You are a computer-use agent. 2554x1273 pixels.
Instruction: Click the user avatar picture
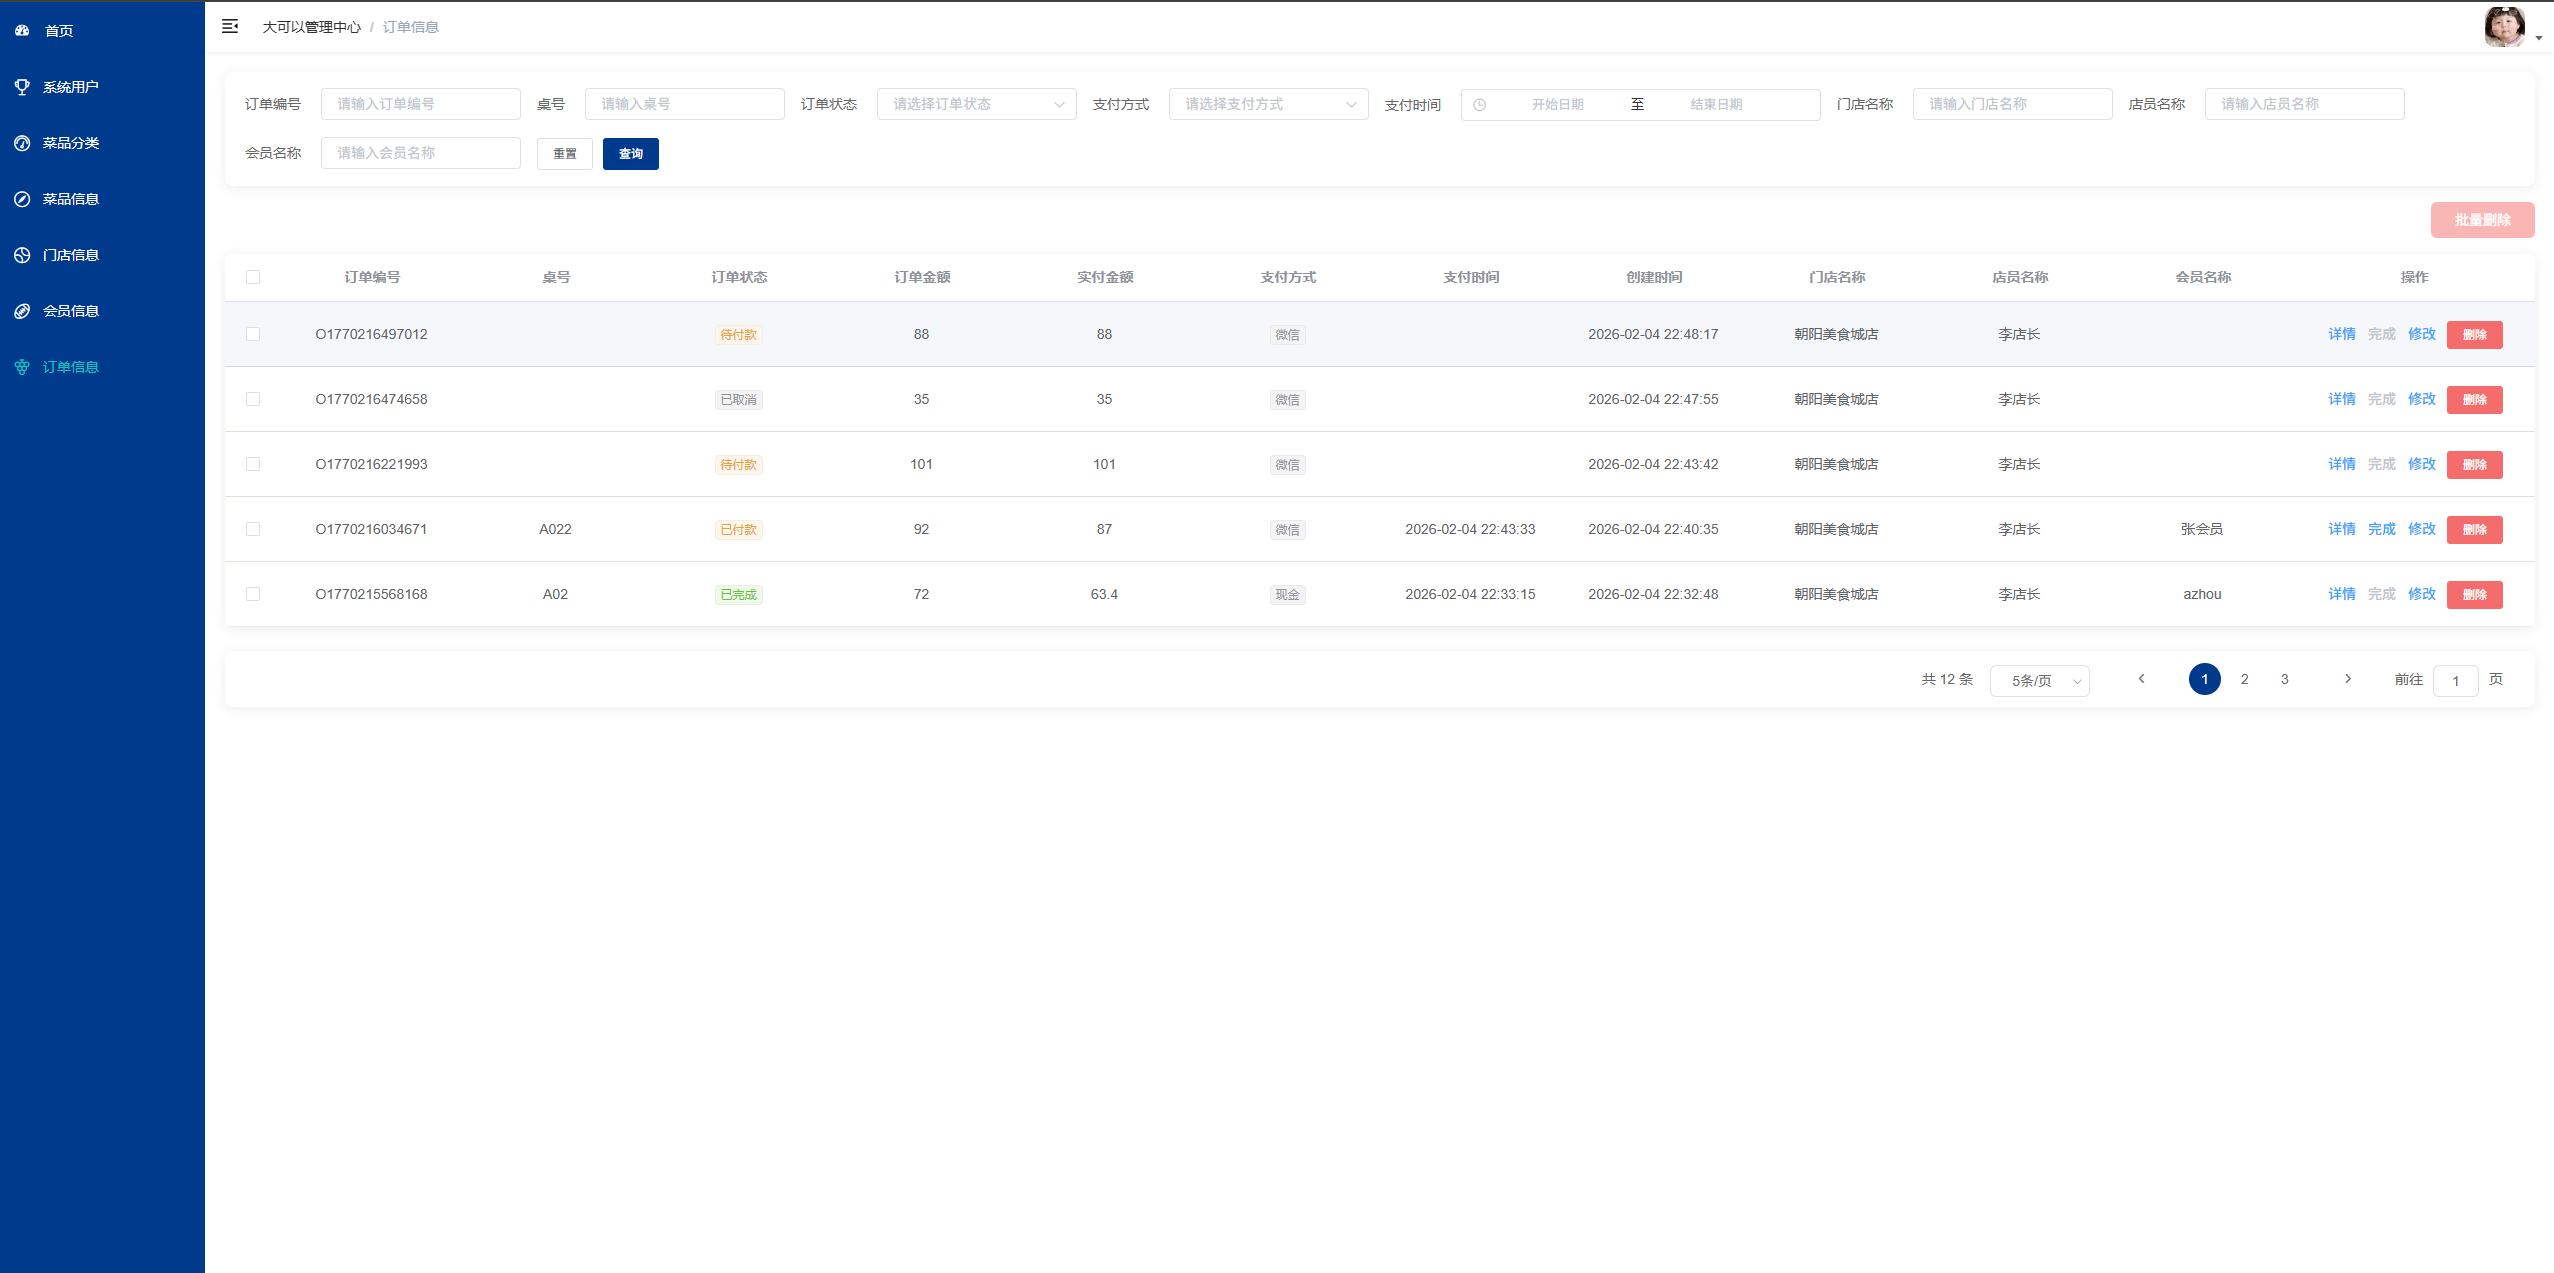(x=2505, y=27)
